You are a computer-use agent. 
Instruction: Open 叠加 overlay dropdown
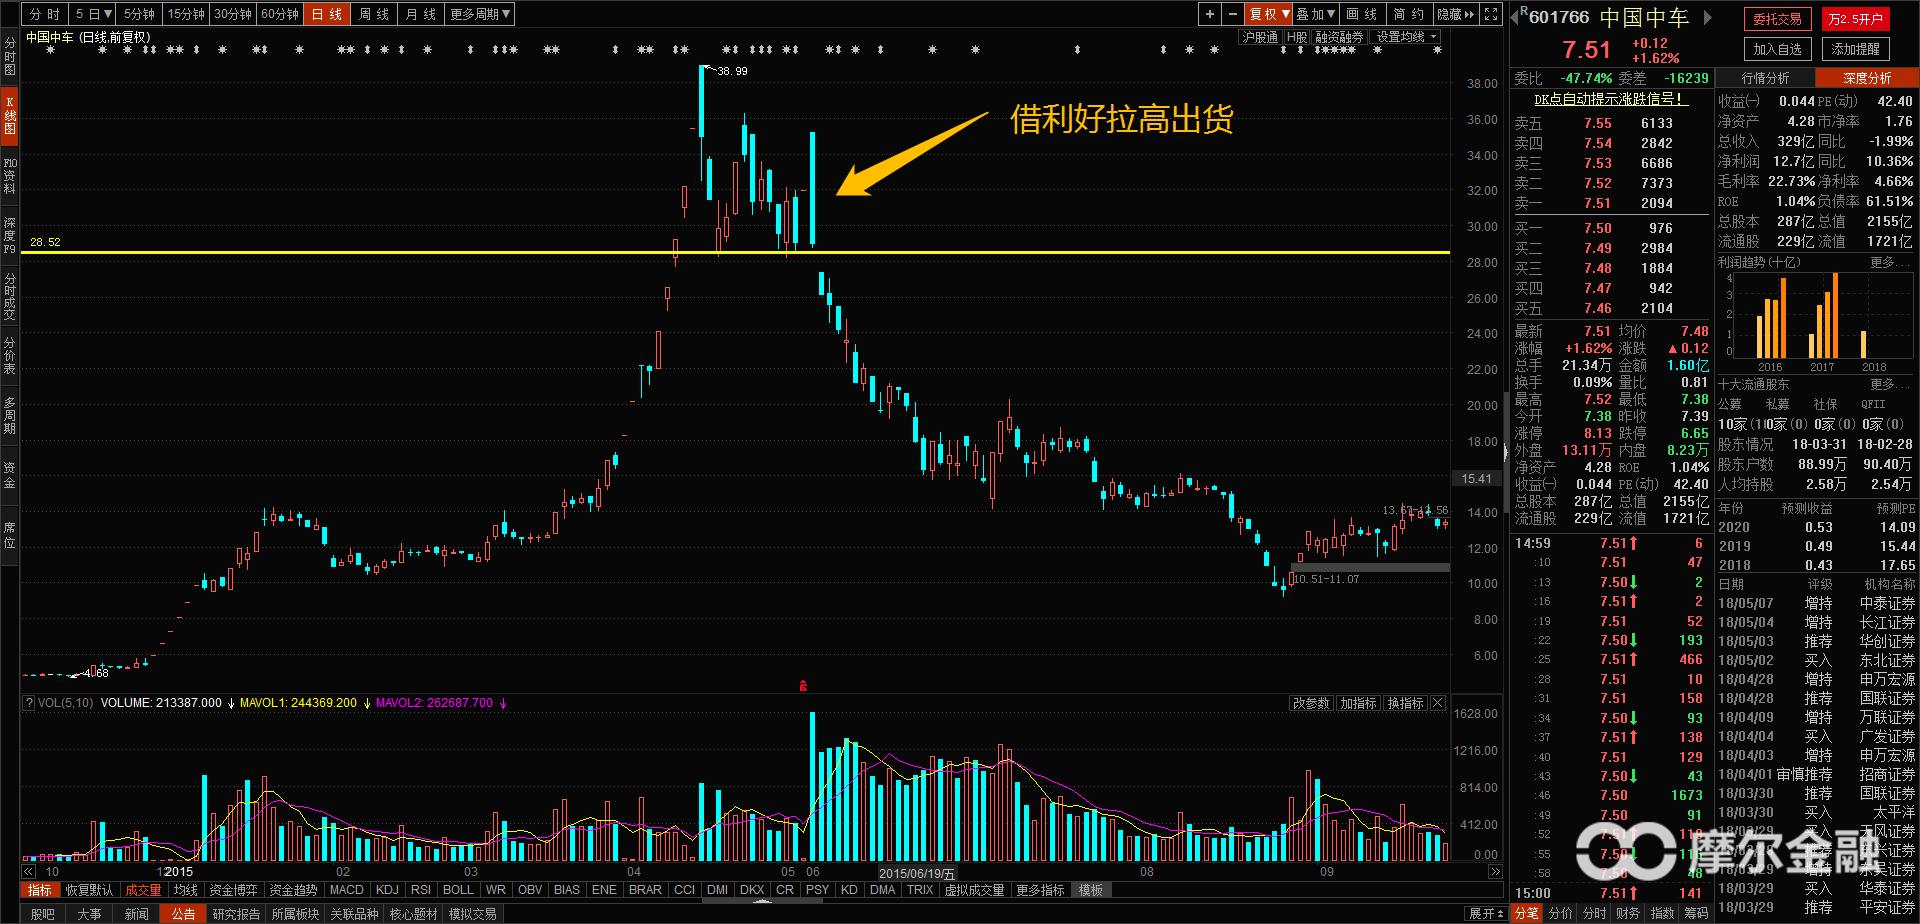tap(1316, 14)
